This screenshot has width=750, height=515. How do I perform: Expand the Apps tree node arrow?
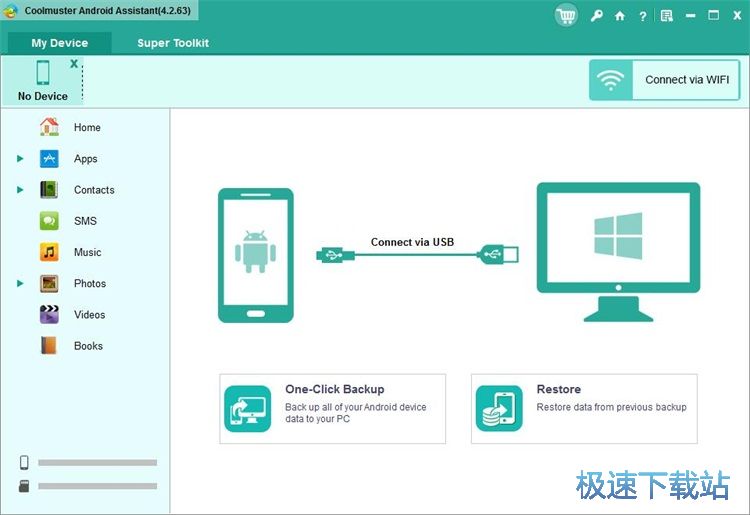20,158
